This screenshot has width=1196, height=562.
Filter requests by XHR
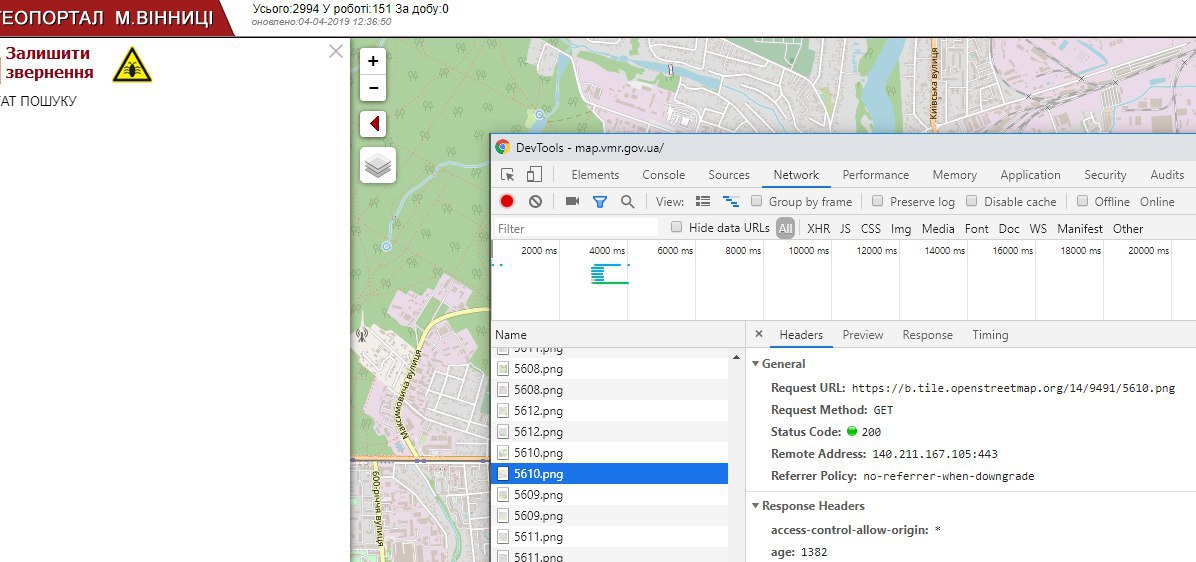point(818,228)
